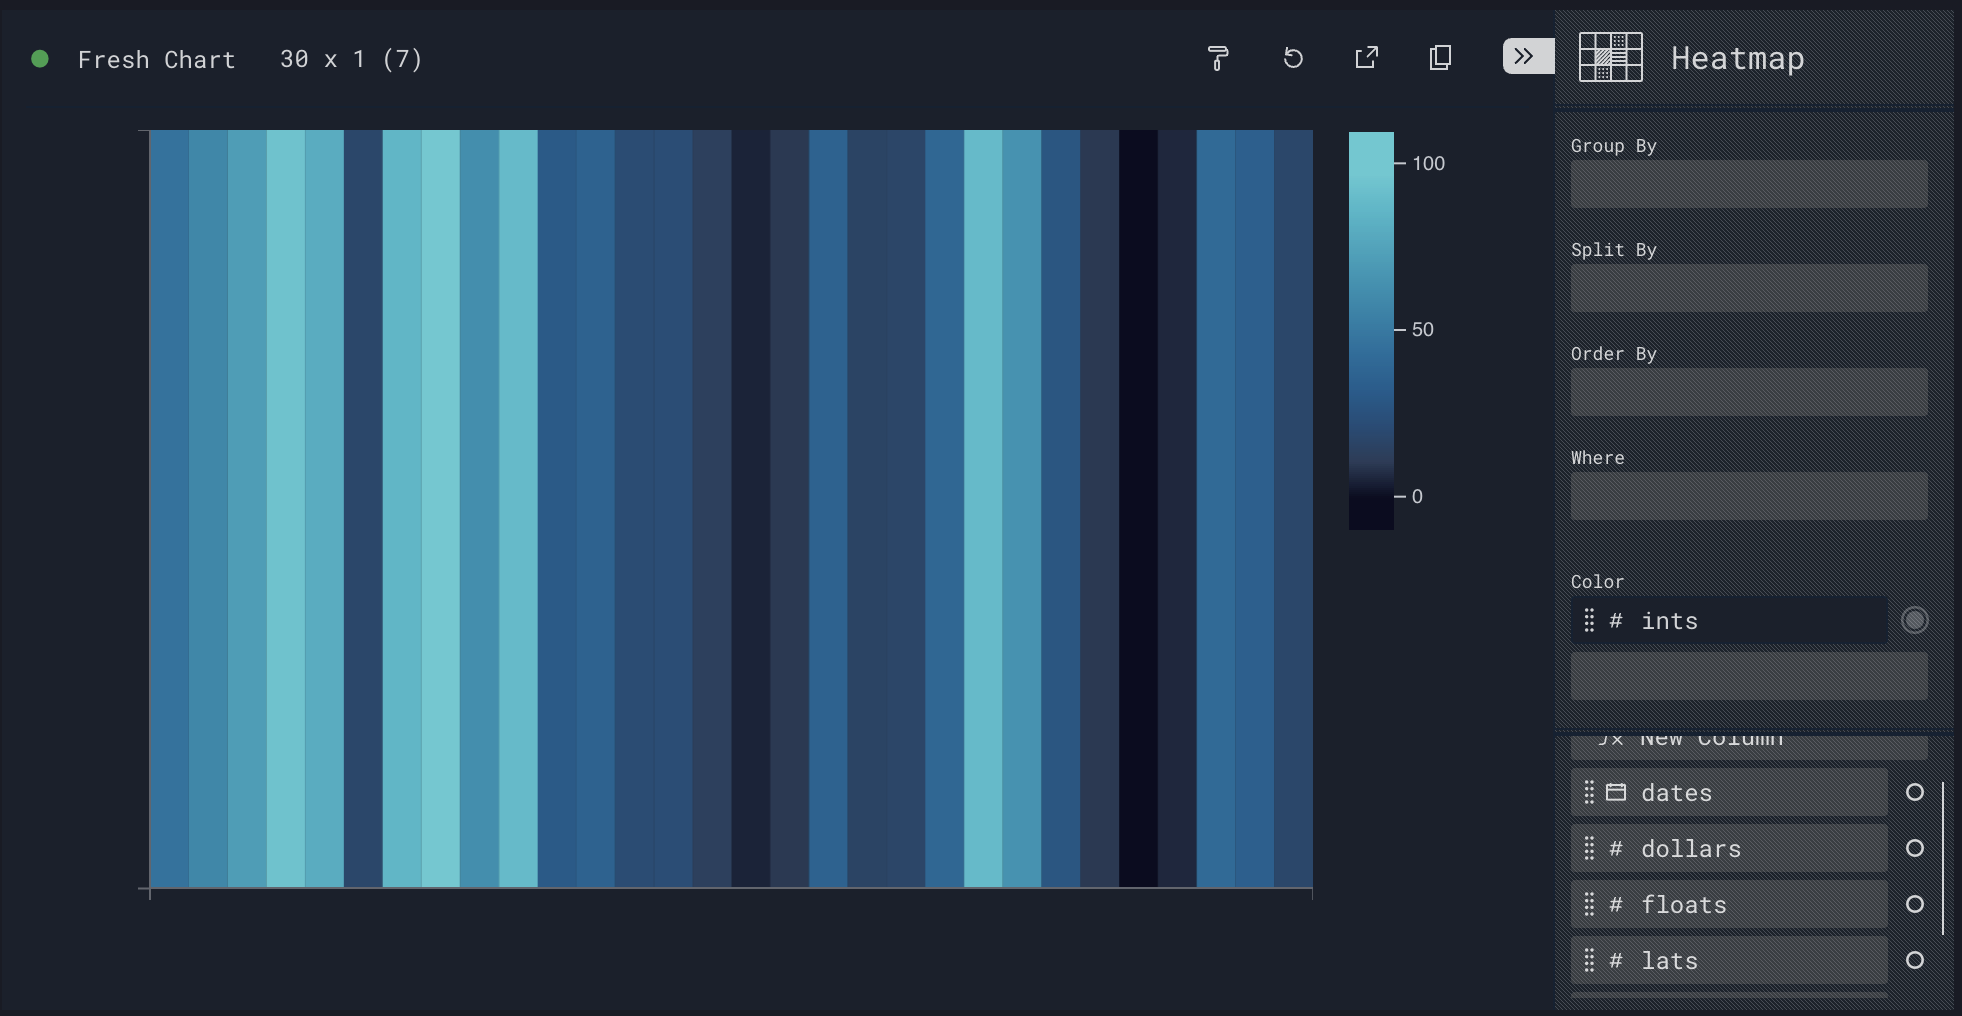Grab the drag handle of floats column

(1589, 905)
